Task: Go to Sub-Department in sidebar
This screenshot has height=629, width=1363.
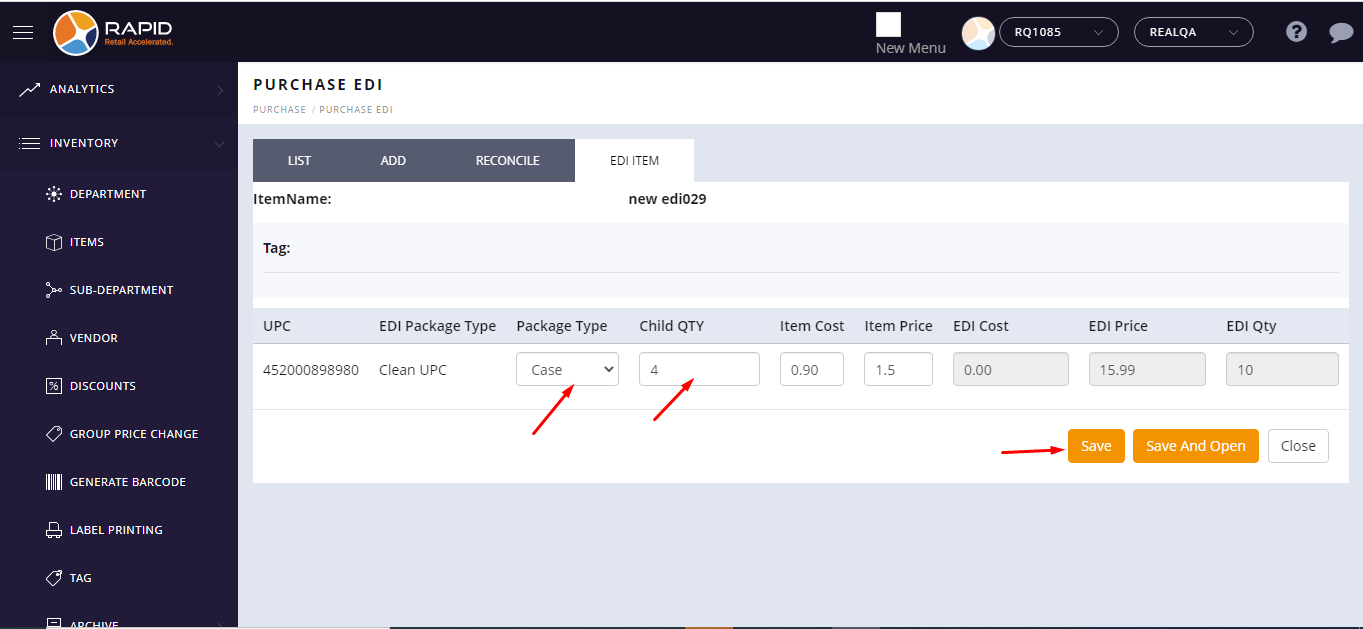Action: point(121,290)
